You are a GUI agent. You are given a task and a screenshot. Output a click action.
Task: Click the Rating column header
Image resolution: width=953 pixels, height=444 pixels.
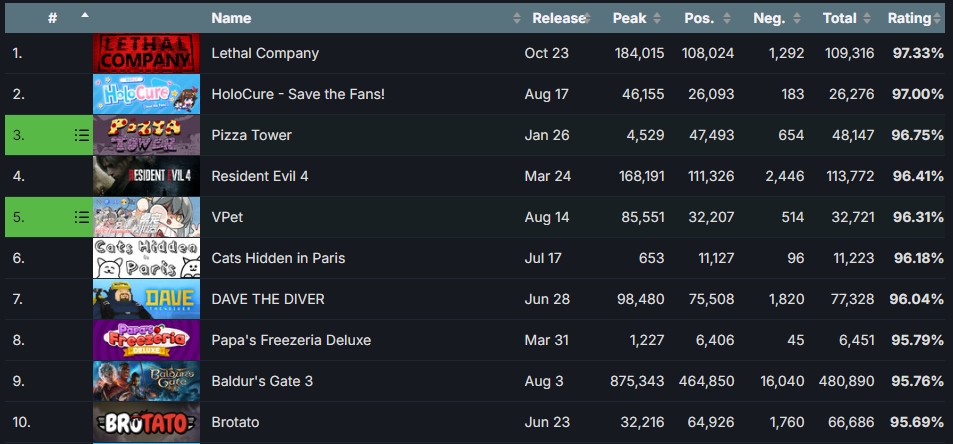tap(909, 18)
